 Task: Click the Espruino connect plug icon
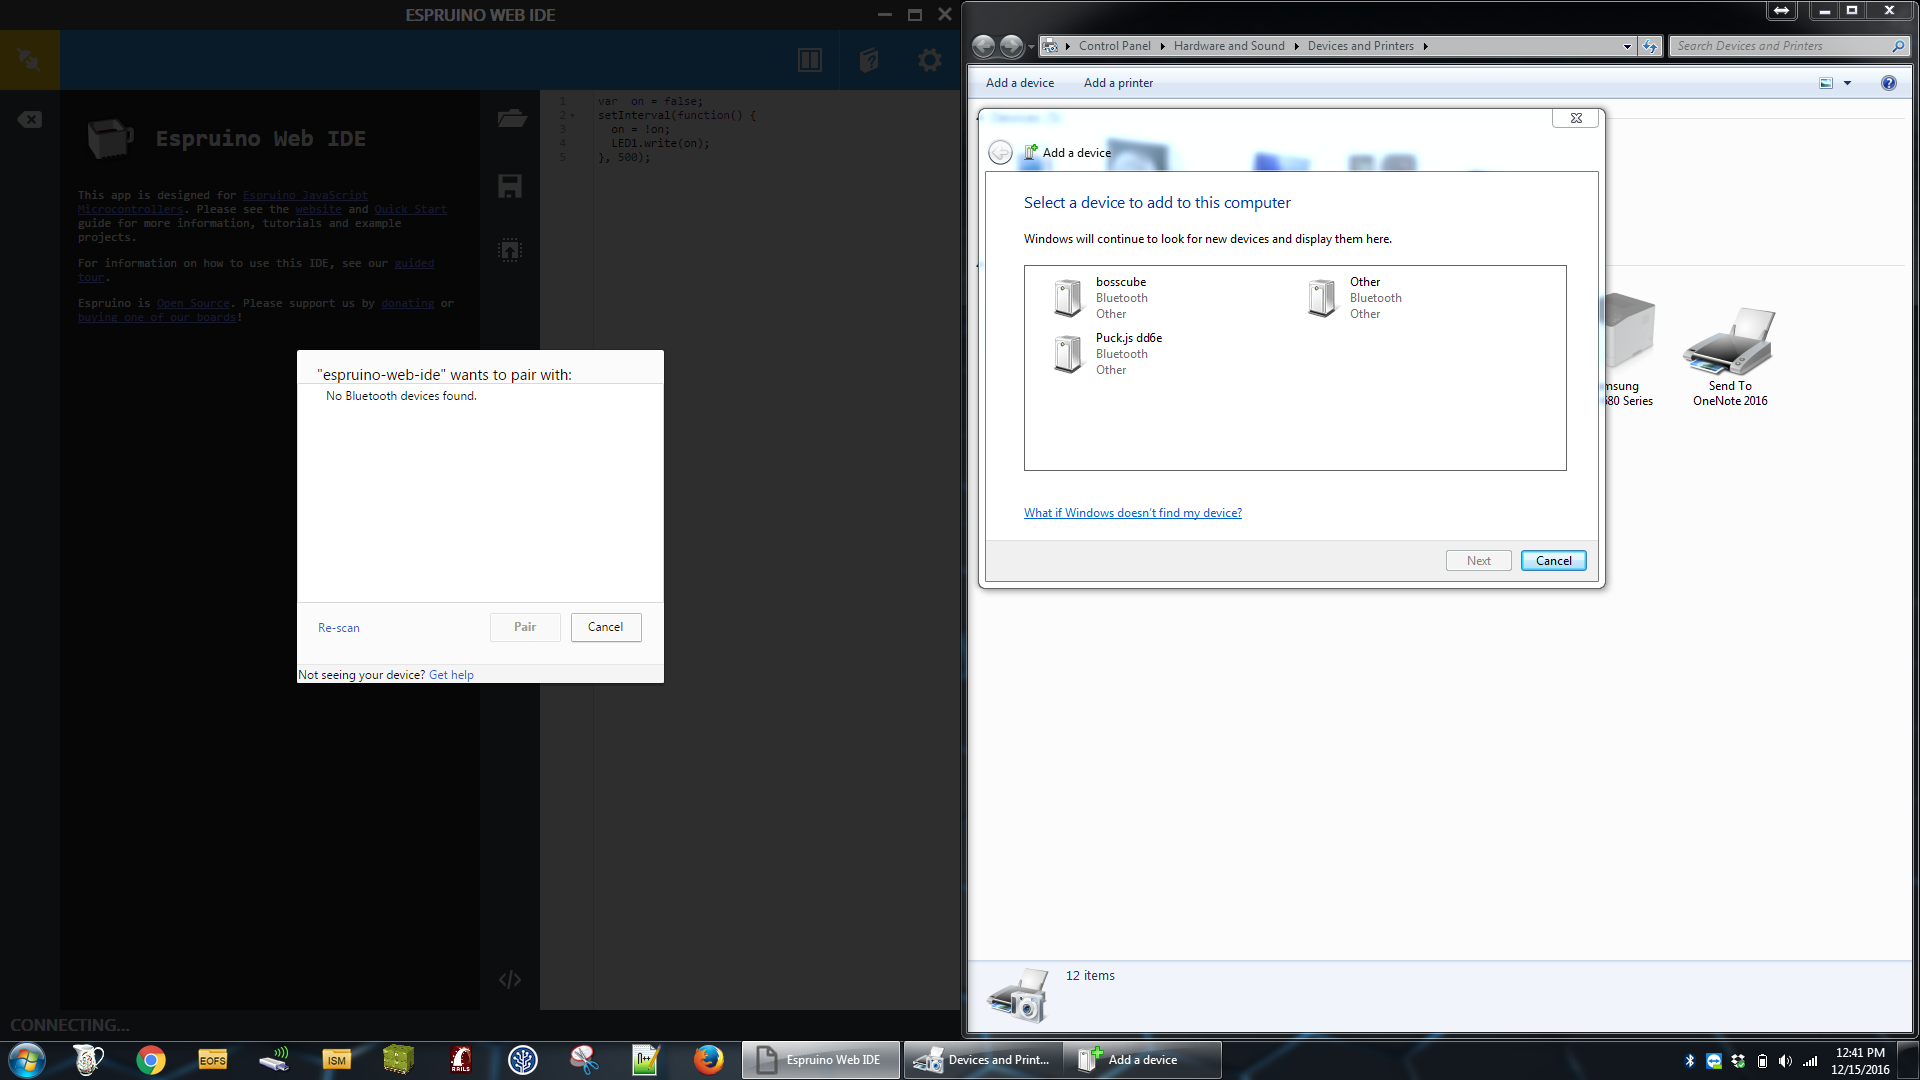click(x=29, y=60)
